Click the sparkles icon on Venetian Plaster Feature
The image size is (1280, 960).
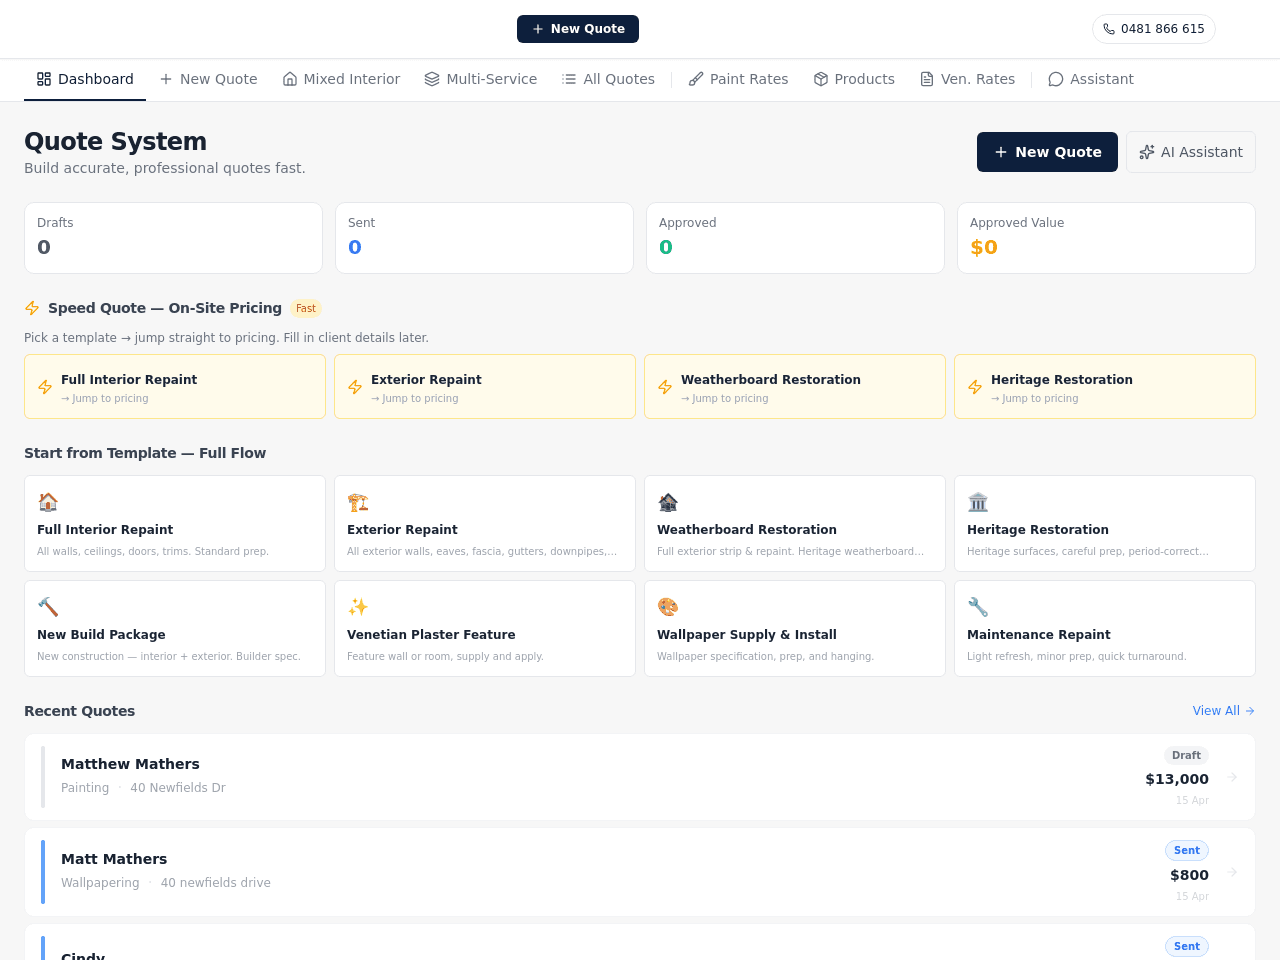pyautogui.click(x=358, y=607)
